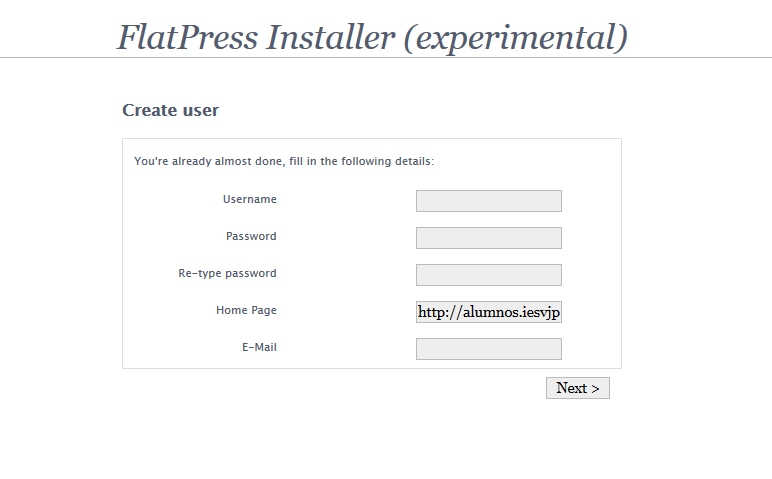Click the word "user" in the heading

pyautogui.click(x=200, y=111)
